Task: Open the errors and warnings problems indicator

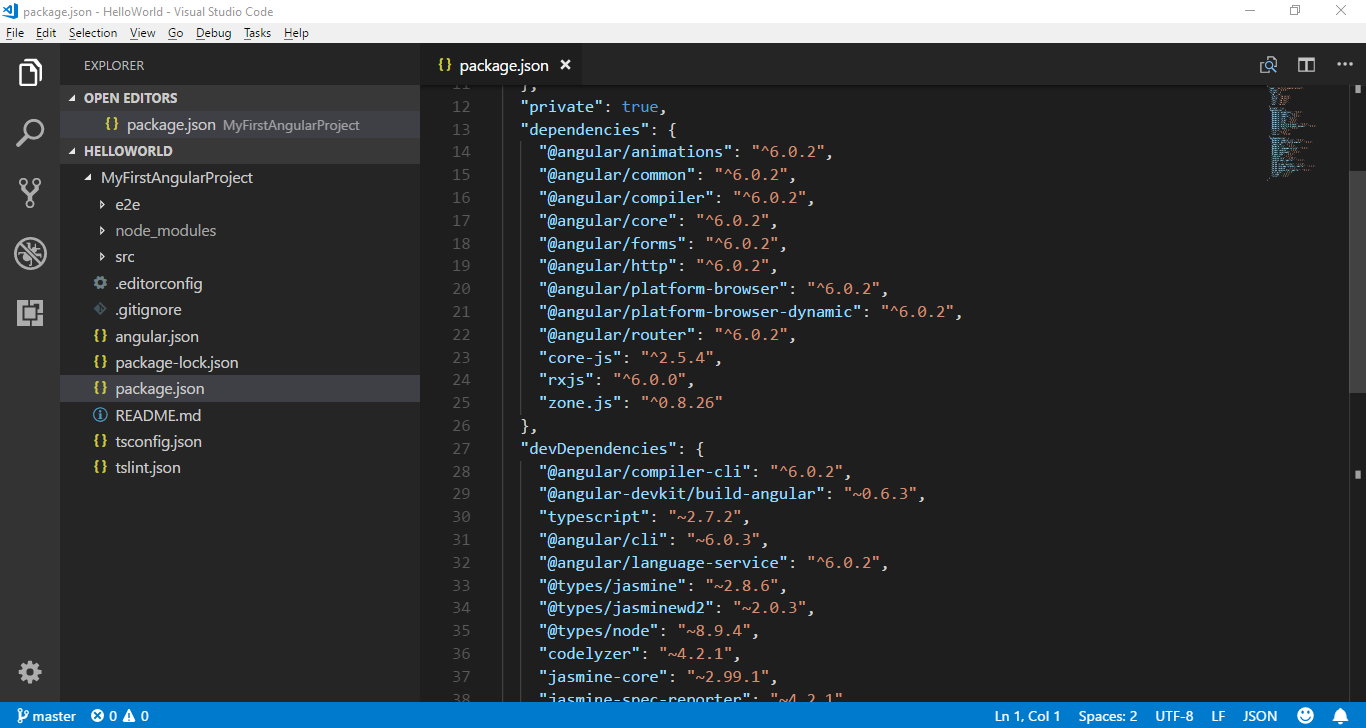Action: pos(119,716)
